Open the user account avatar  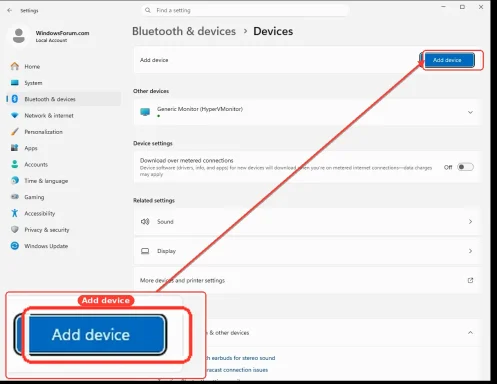[19, 36]
